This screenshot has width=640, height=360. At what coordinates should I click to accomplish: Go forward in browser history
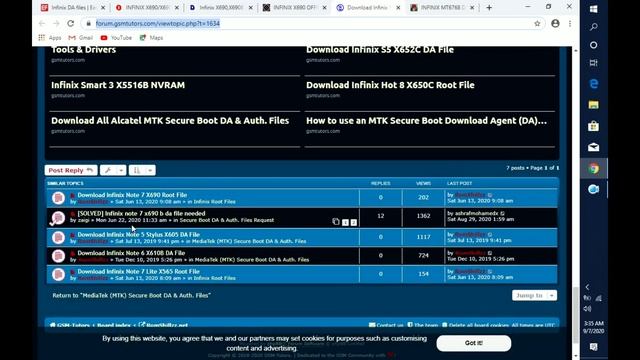tap(56, 24)
